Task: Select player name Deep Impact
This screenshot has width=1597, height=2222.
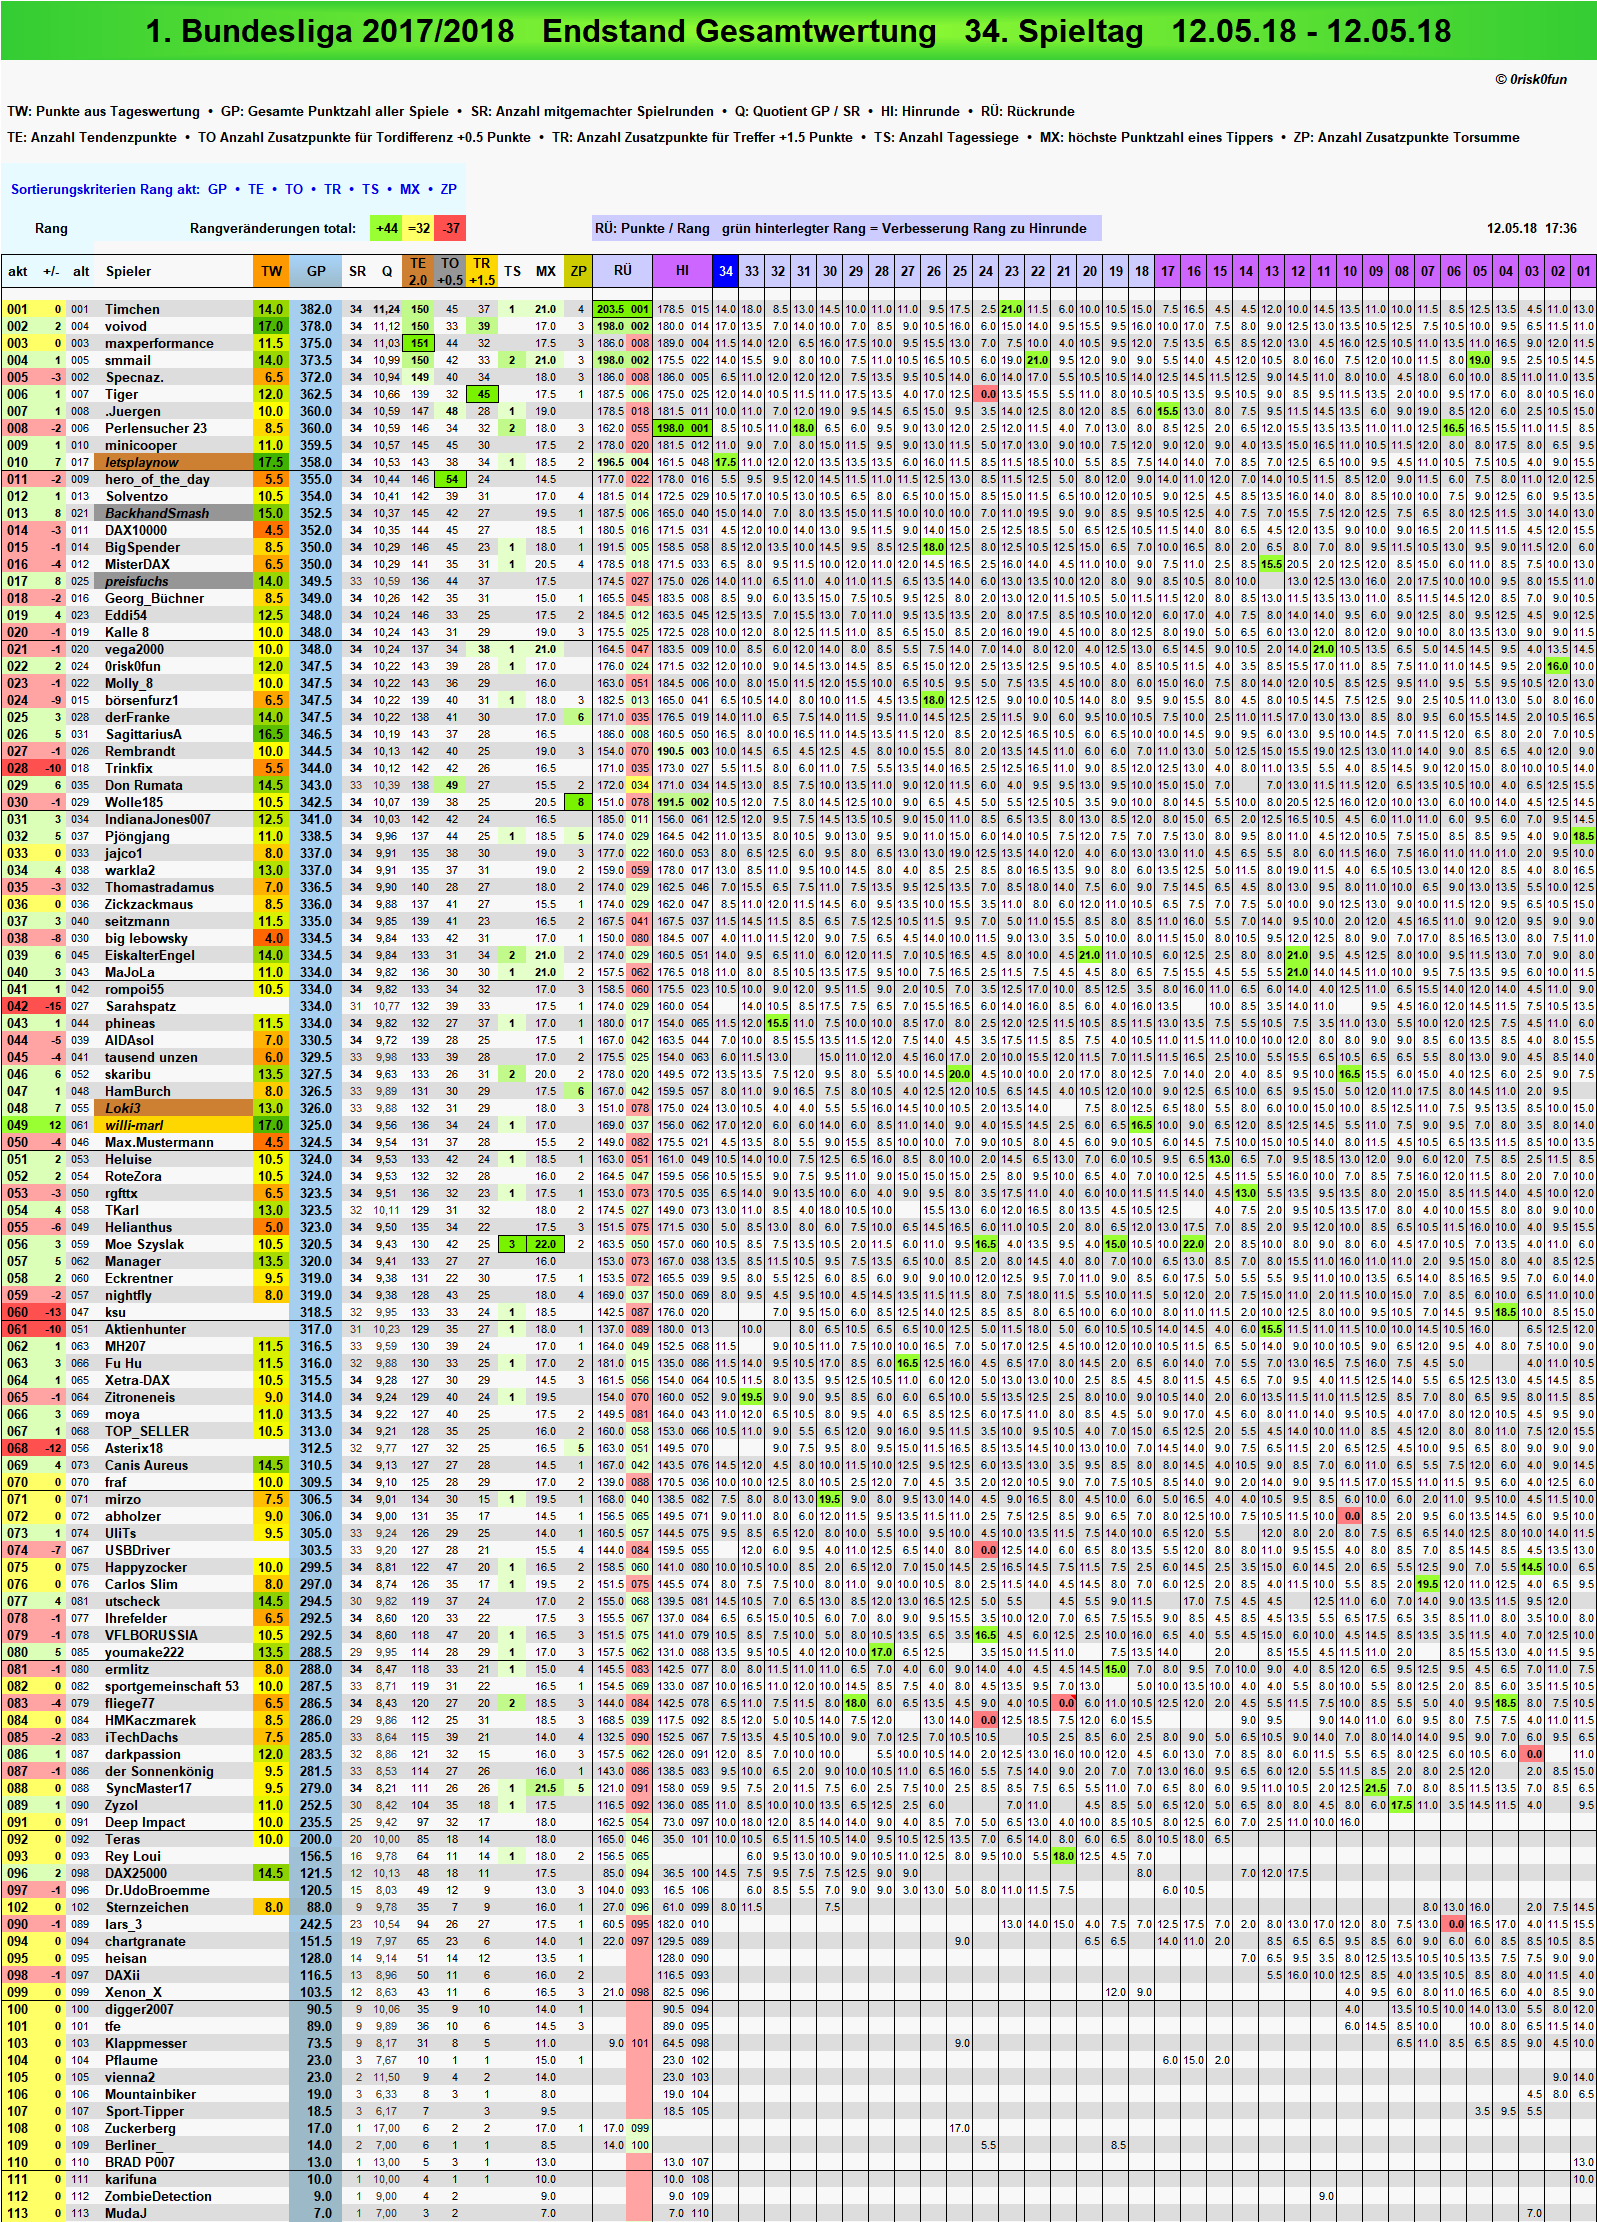Action: coord(145,1823)
